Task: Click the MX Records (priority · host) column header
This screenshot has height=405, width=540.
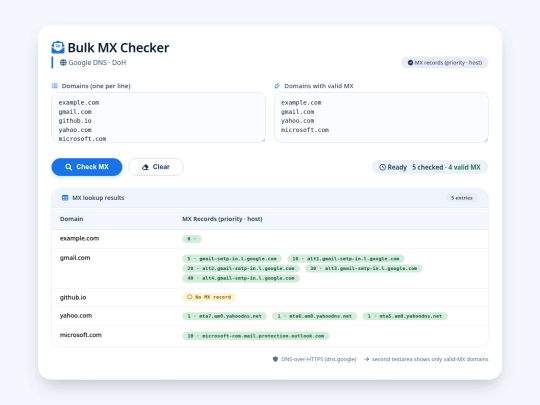Action: click(x=222, y=219)
